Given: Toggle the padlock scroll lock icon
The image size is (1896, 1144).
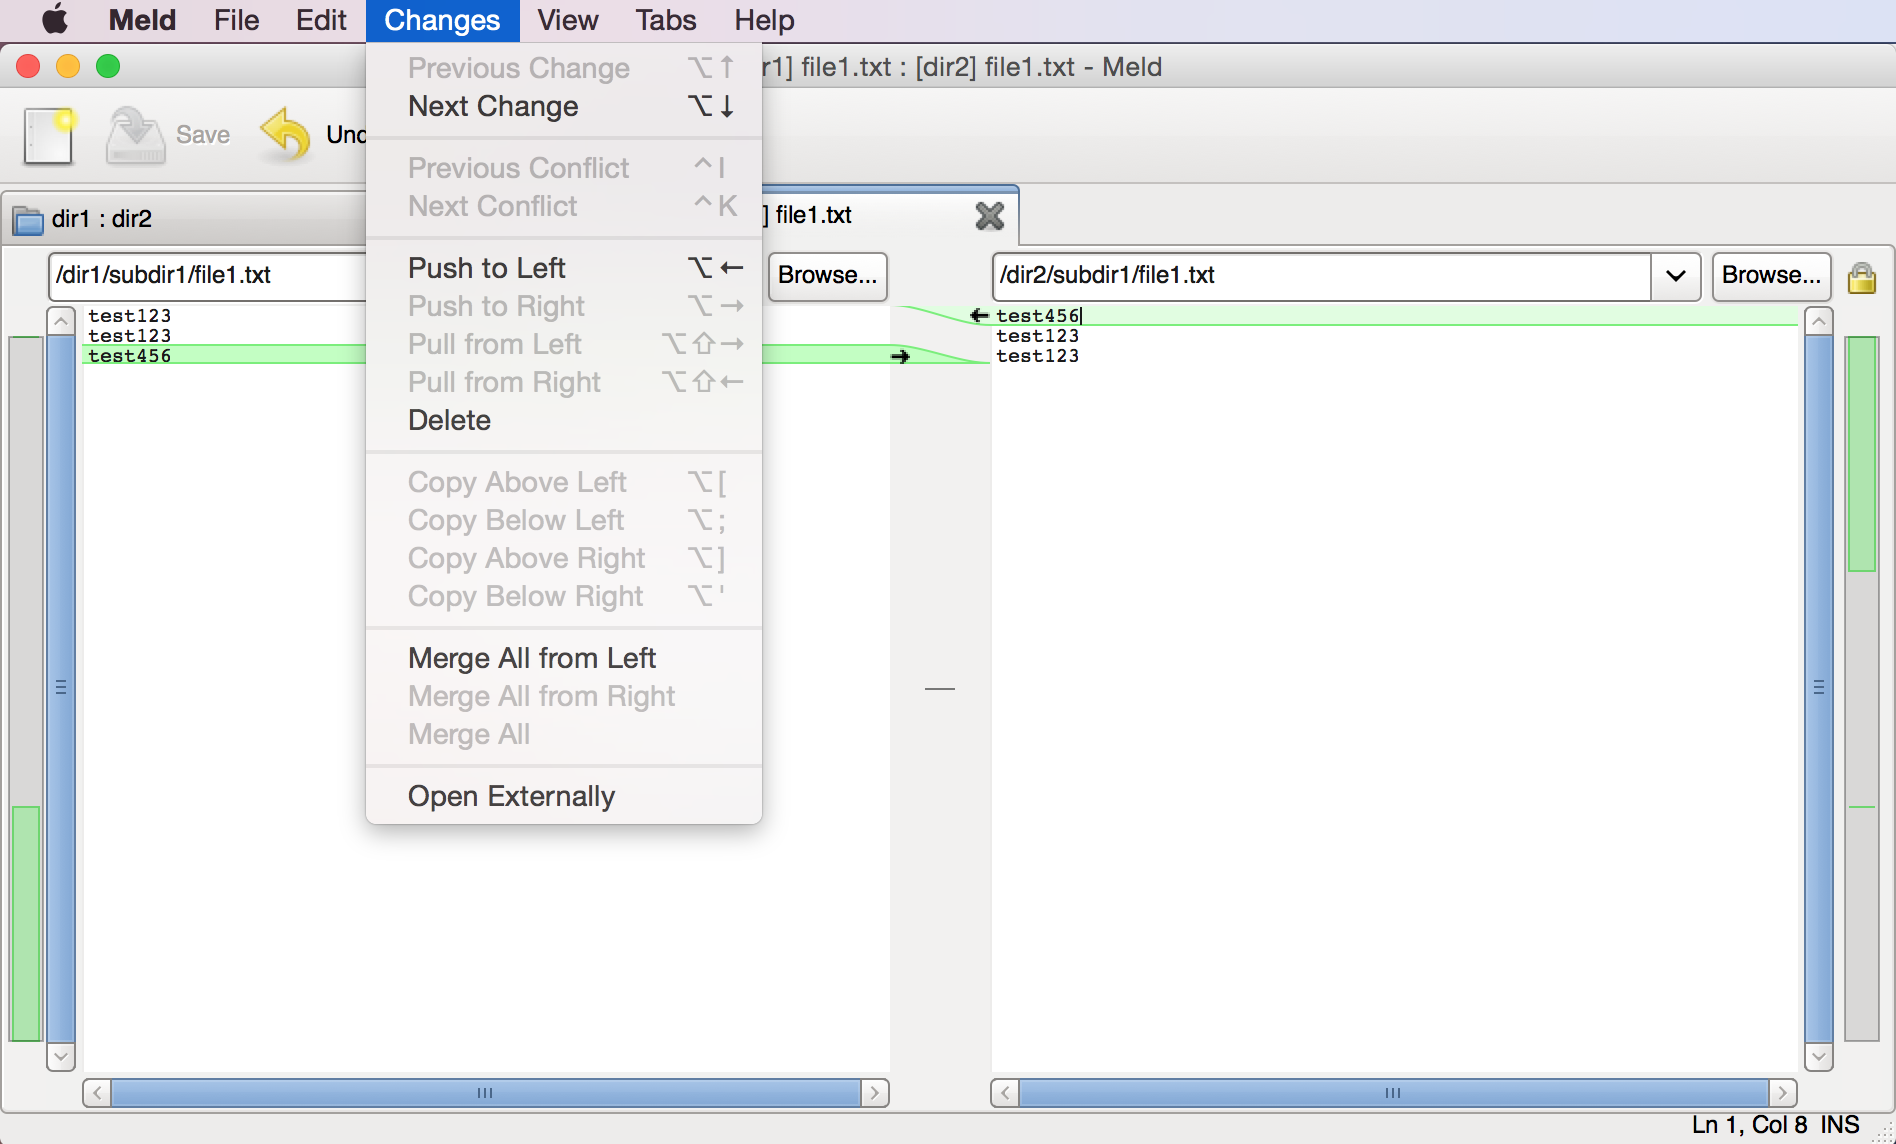Looking at the screenshot, I should (1861, 277).
